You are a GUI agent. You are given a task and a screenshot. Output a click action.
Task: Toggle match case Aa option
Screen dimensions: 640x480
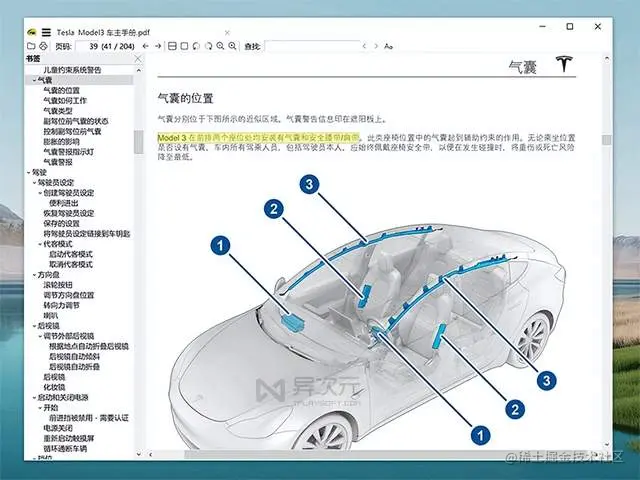click(x=388, y=47)
